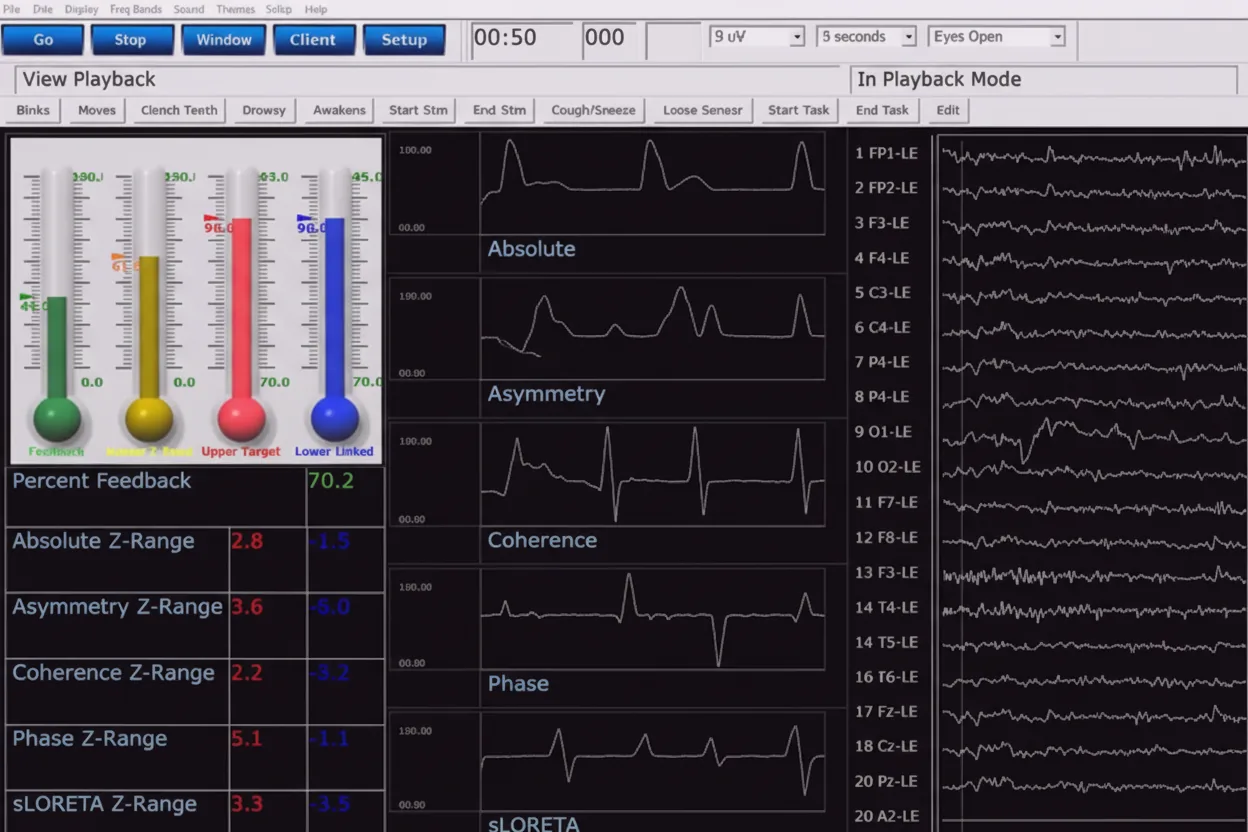The width and height of the screenshot is (1248, 832).
Task: Open Setup from the blue button row
Action: (404, 40)
